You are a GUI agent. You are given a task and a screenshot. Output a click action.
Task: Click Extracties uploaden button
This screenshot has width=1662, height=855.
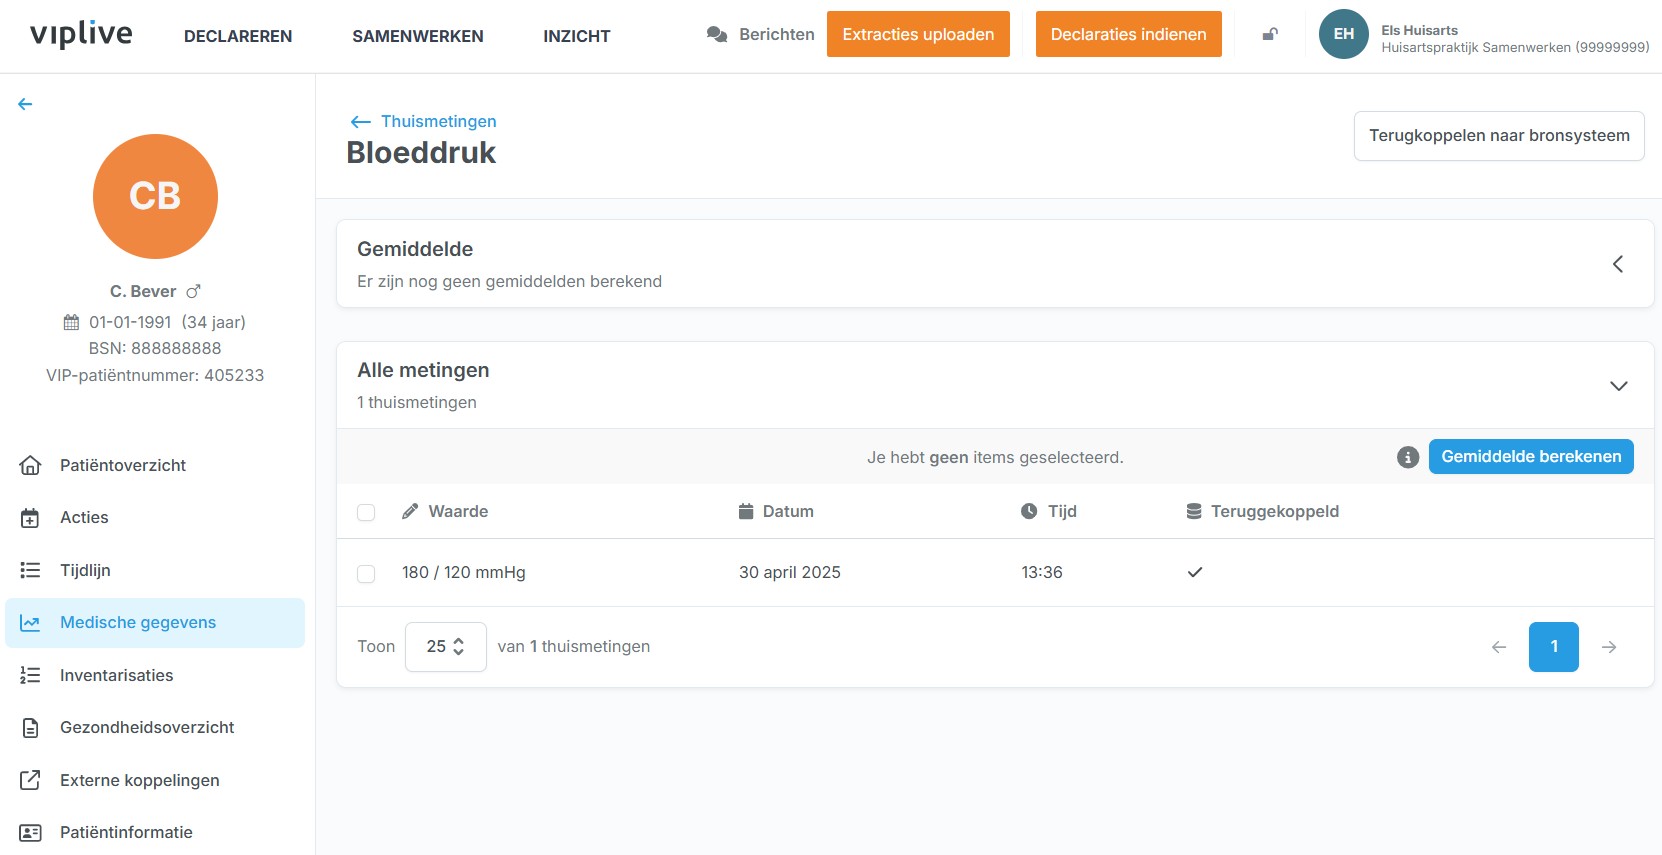click(x=918, y=34)
